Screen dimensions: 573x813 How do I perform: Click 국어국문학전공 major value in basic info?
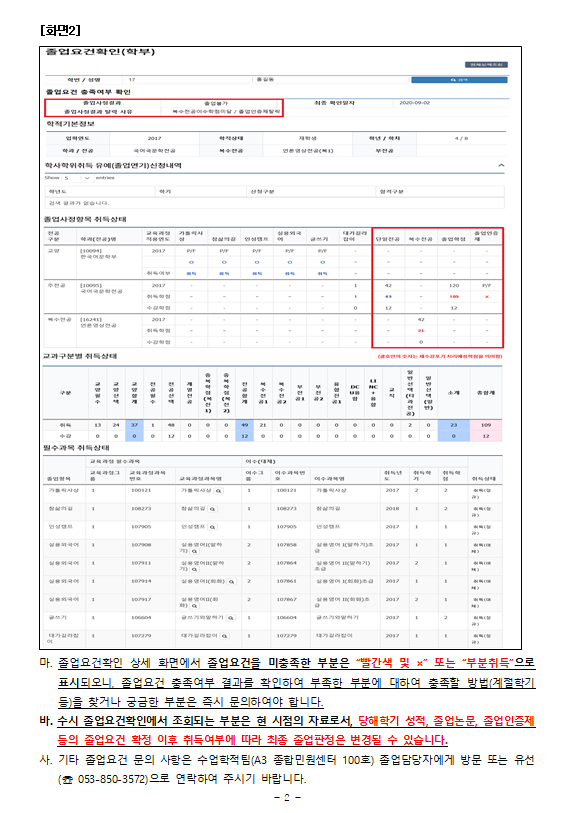[154, 151]
